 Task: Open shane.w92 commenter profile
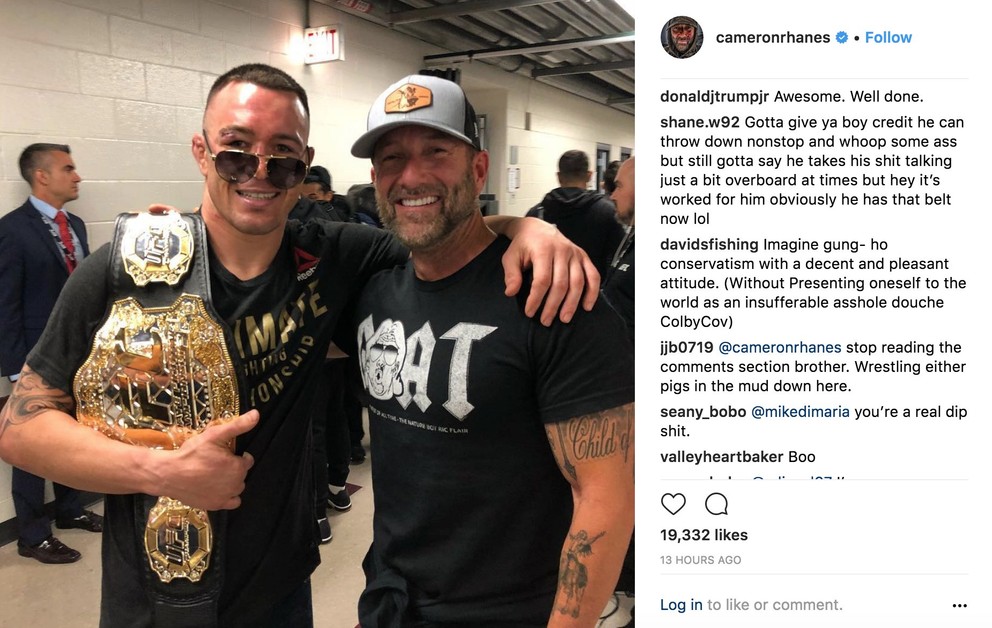pos(700,122)
